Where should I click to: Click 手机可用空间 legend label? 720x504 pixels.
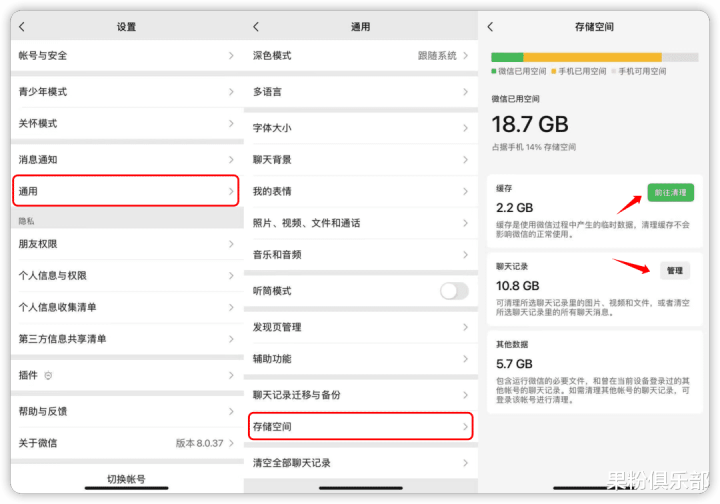coord(642,71)
